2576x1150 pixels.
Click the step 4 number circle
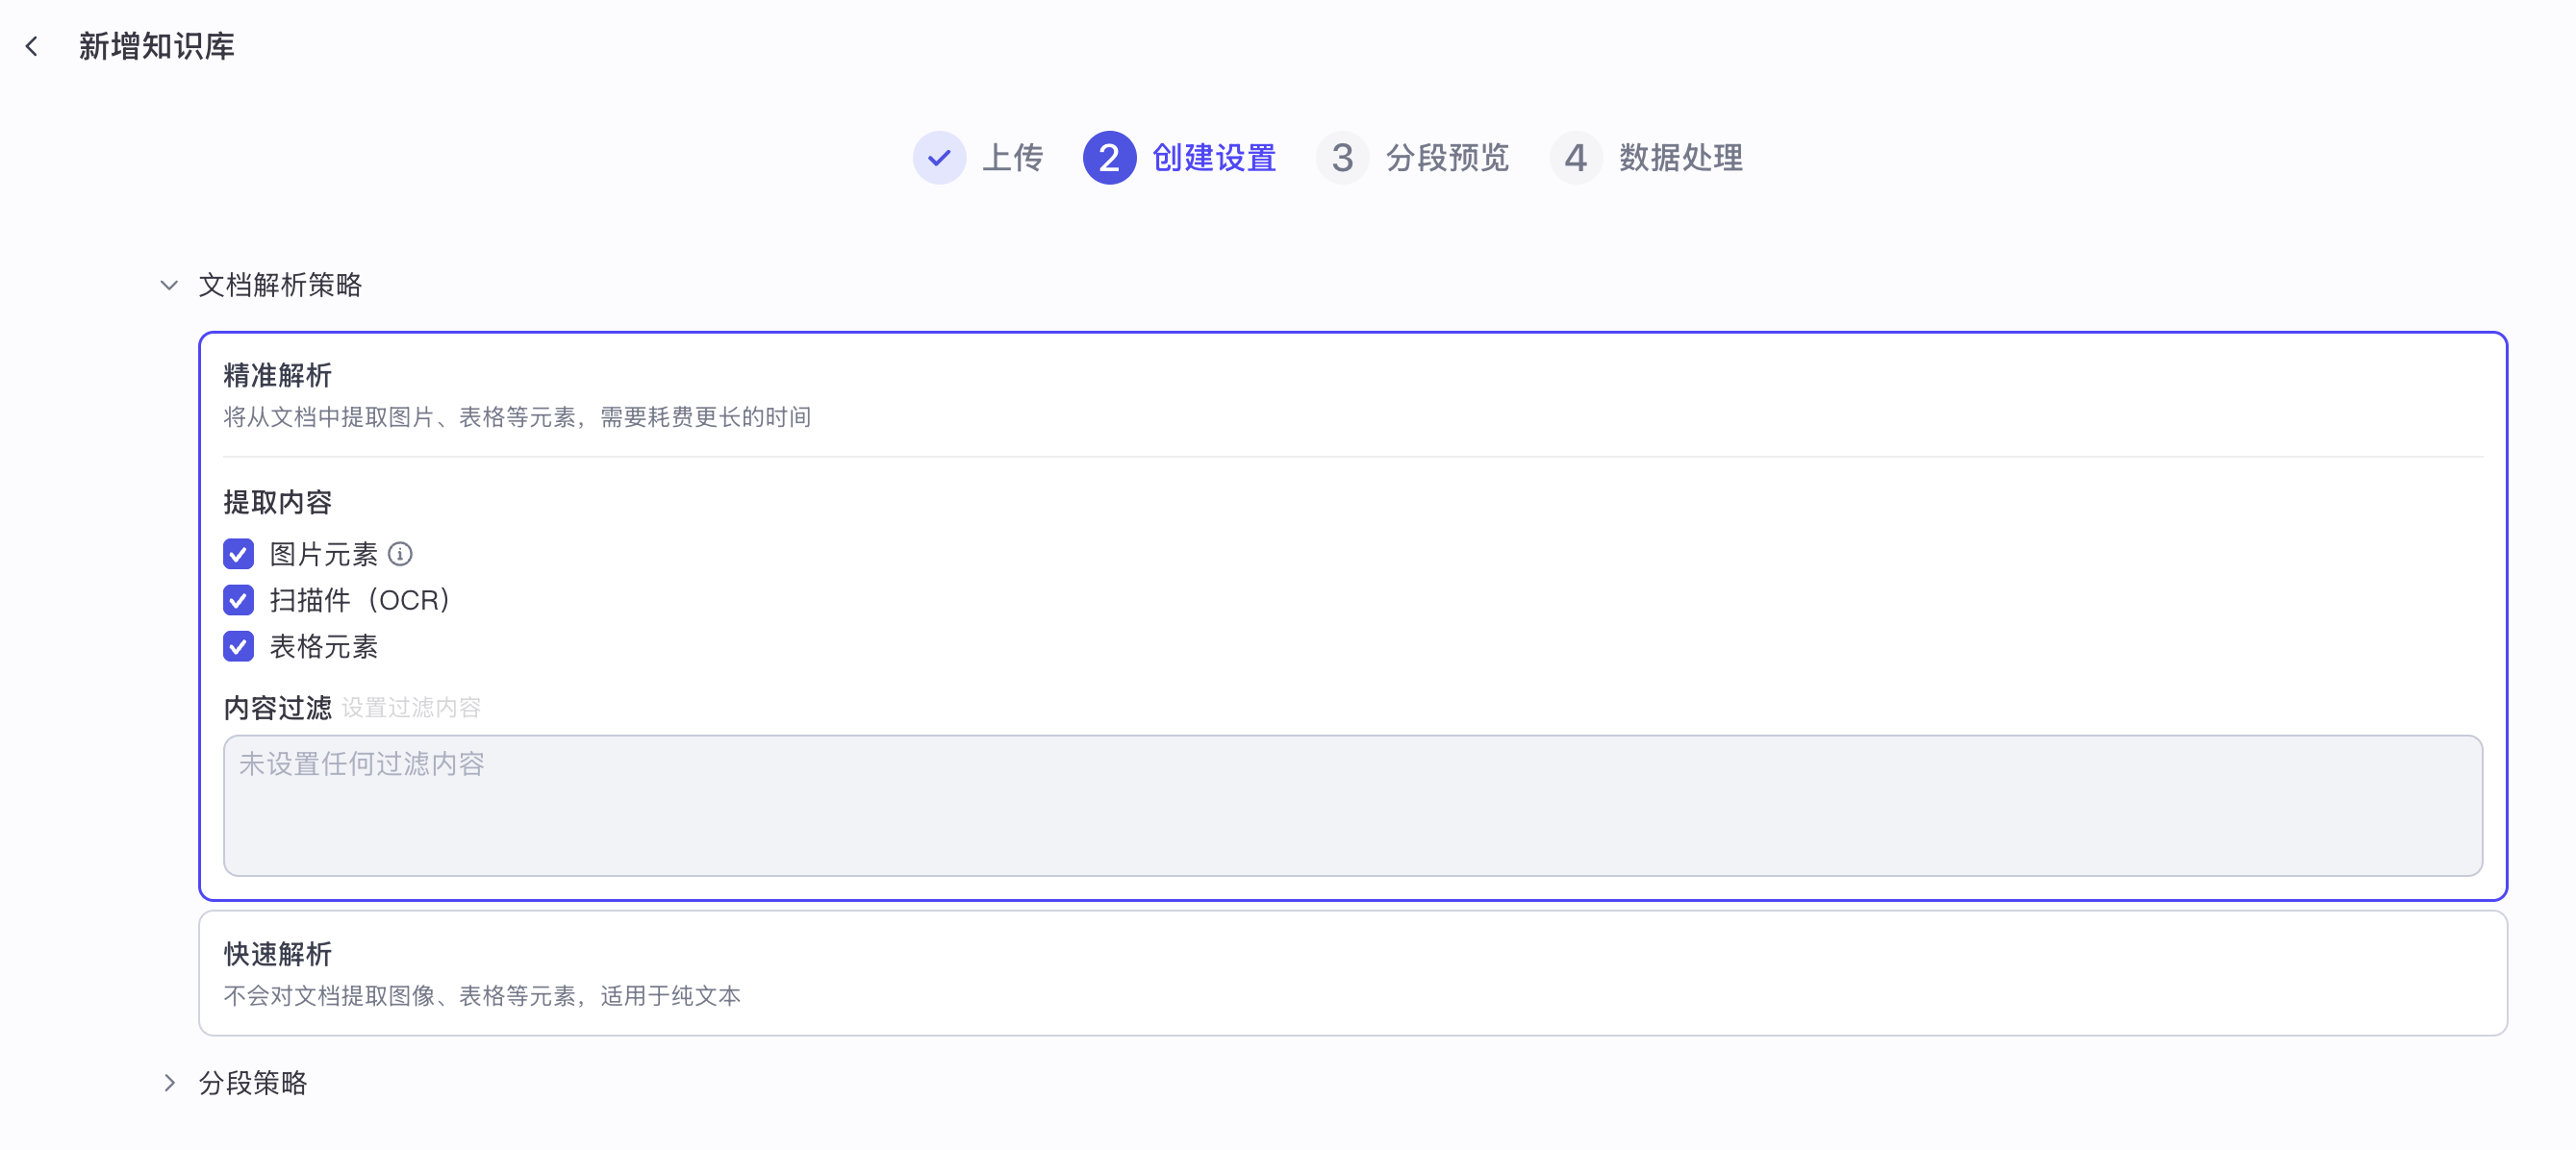click(1576, 157)
